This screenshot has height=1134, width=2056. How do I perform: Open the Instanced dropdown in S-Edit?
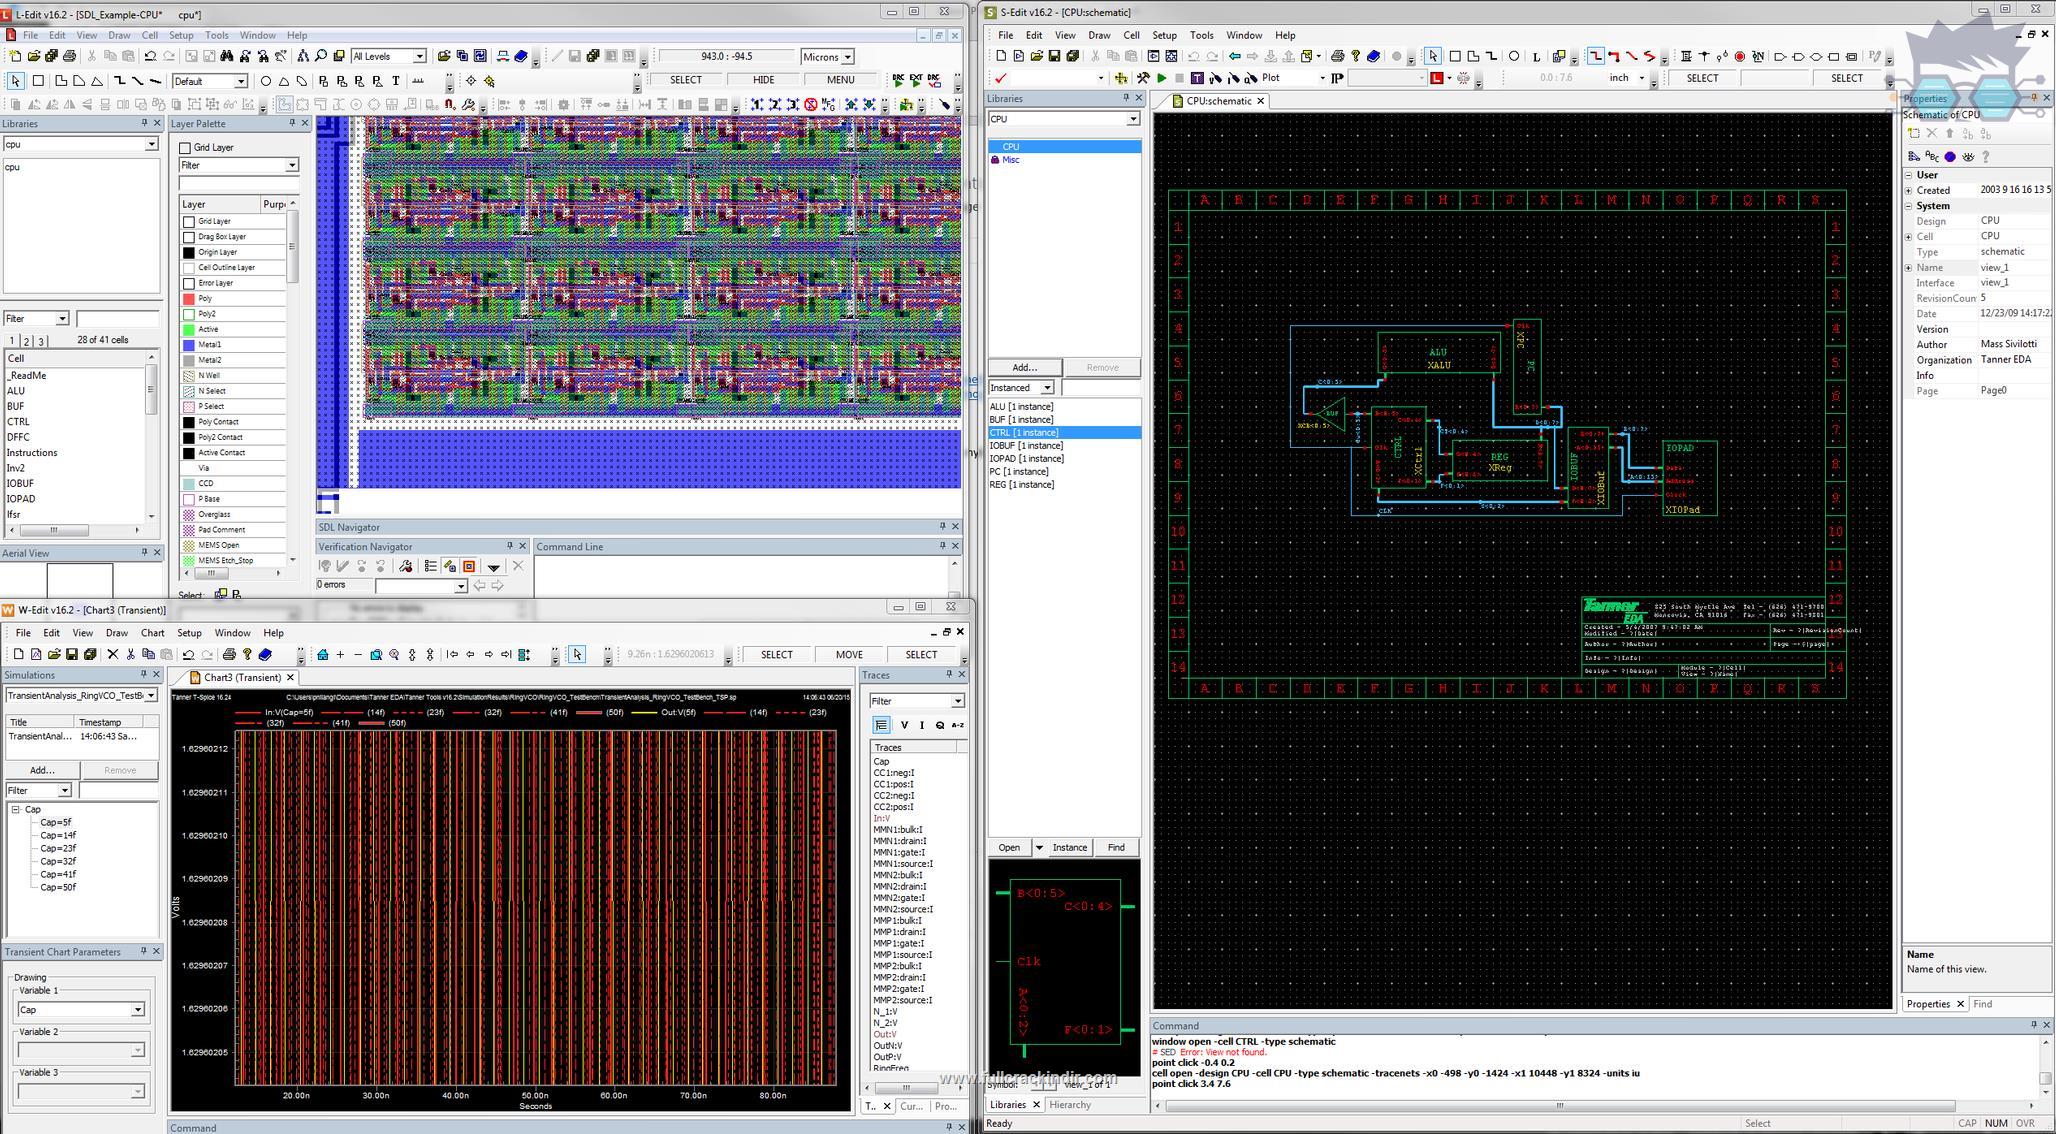coord(1047,388)
